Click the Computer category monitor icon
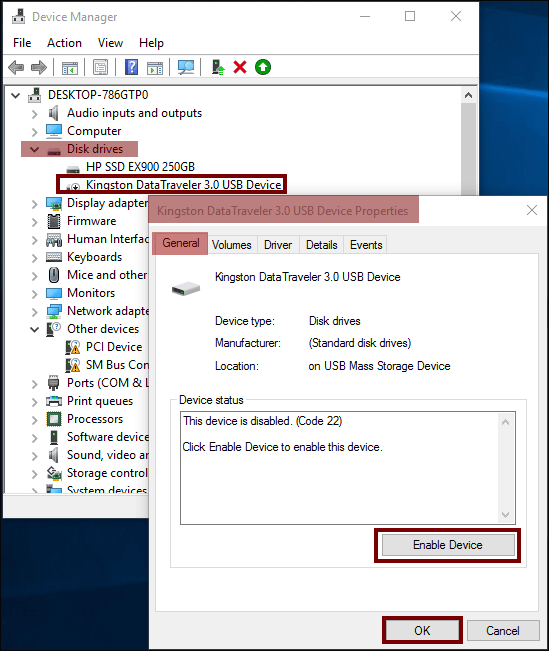This screenshot has height=651, width=549. 54,131
